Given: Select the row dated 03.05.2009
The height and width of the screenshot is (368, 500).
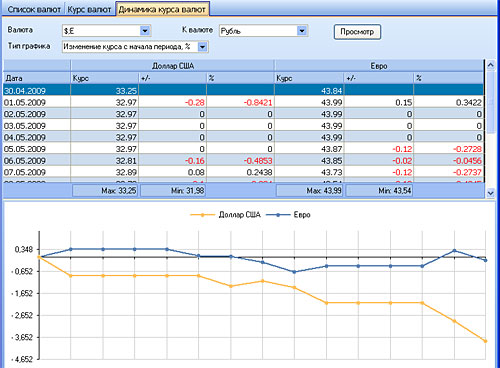Looking at the screenshot, I should pos(243,125).
